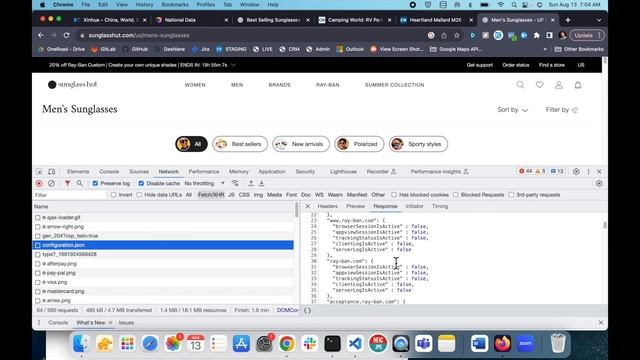Click the red error count badge 44
This screenshot has width=640, height=360.
click(526, 171)
